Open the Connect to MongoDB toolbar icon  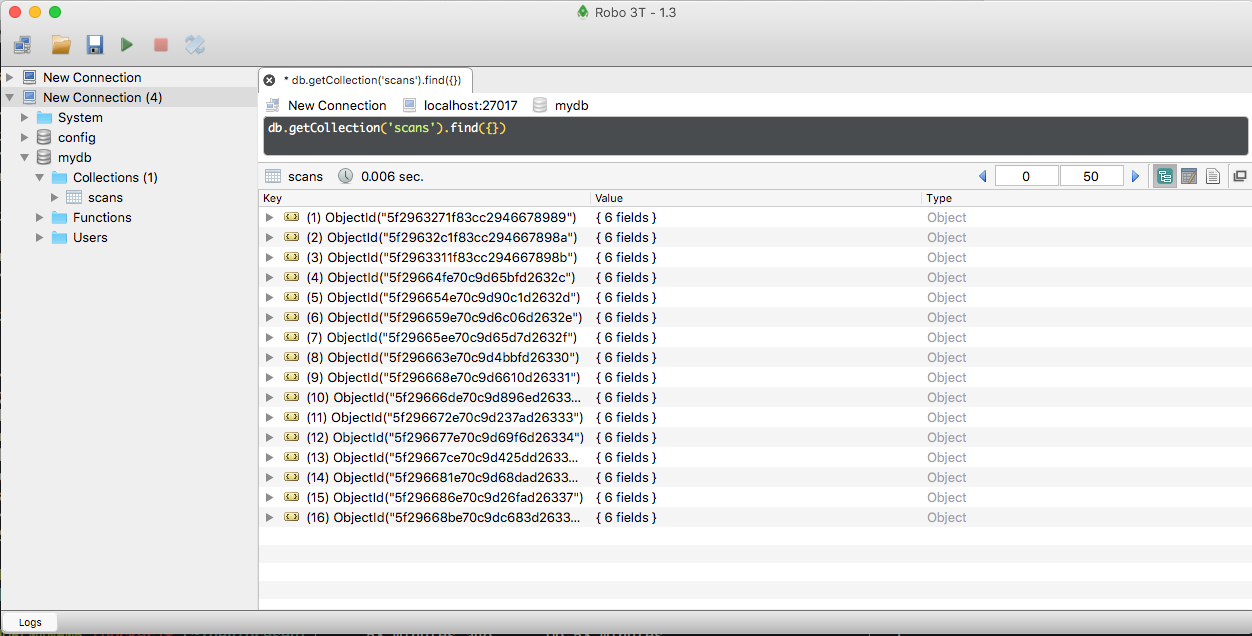click(x=22, y=44)
